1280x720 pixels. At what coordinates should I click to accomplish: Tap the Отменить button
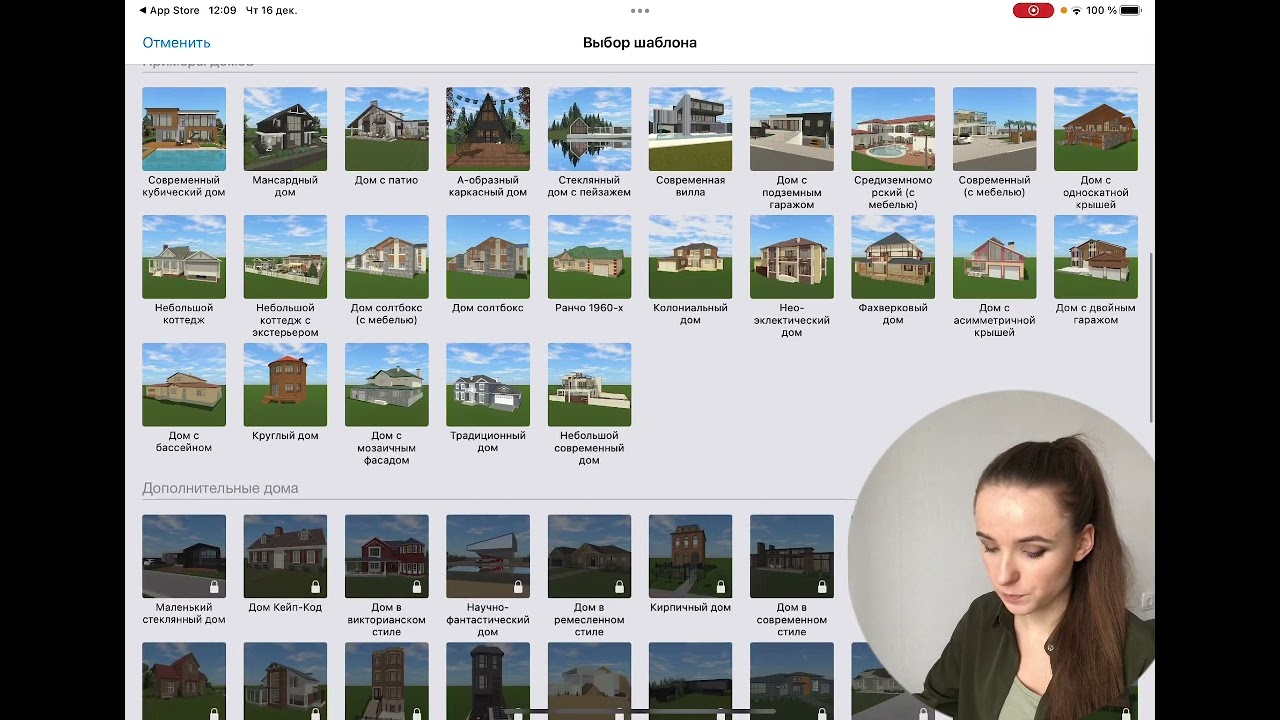click(x=176, y=43)
